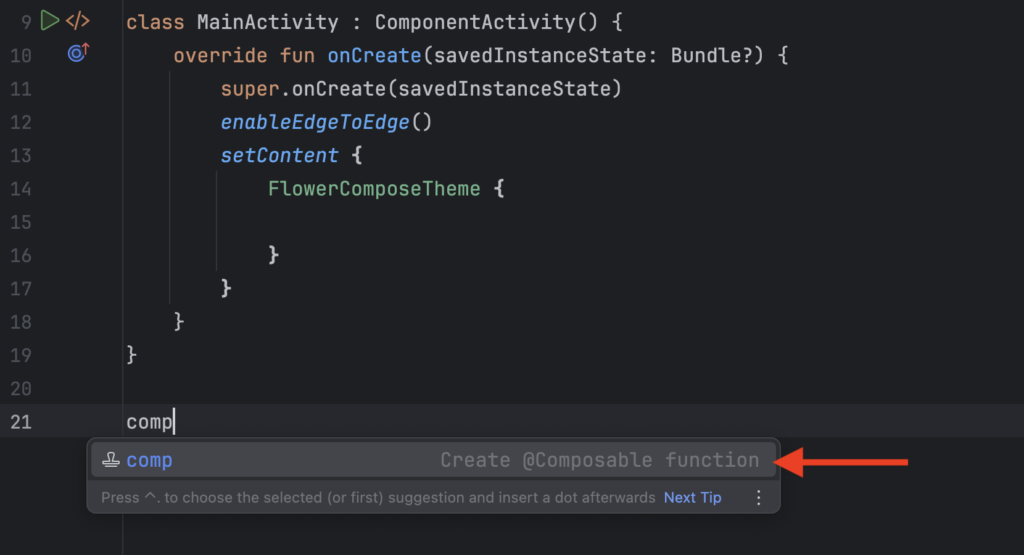Click the enableEdgeToEdge function call
The width and height of the screenshot is (1024, 555).
pyautogui.click(x=315, y=122)
